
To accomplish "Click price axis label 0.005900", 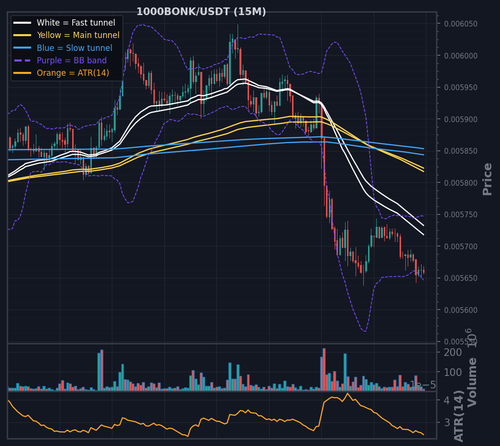I will point(461,119).
